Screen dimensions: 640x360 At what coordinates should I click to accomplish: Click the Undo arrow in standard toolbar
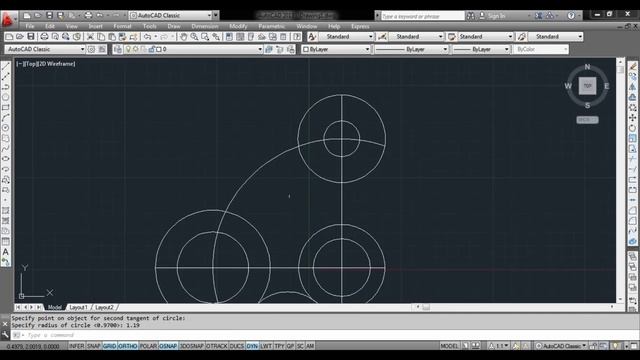(147, 37)
